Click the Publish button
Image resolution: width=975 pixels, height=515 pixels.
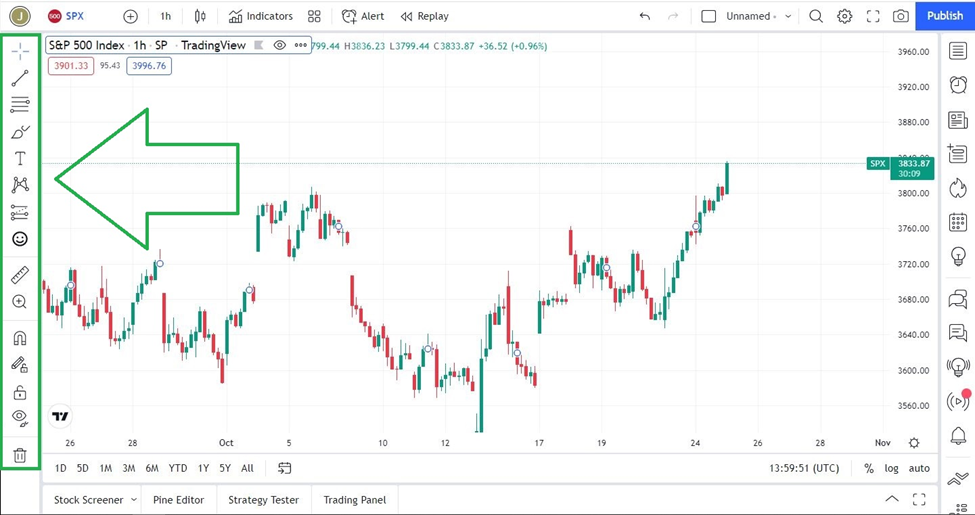pyautogui.click(x=945, y=16)
